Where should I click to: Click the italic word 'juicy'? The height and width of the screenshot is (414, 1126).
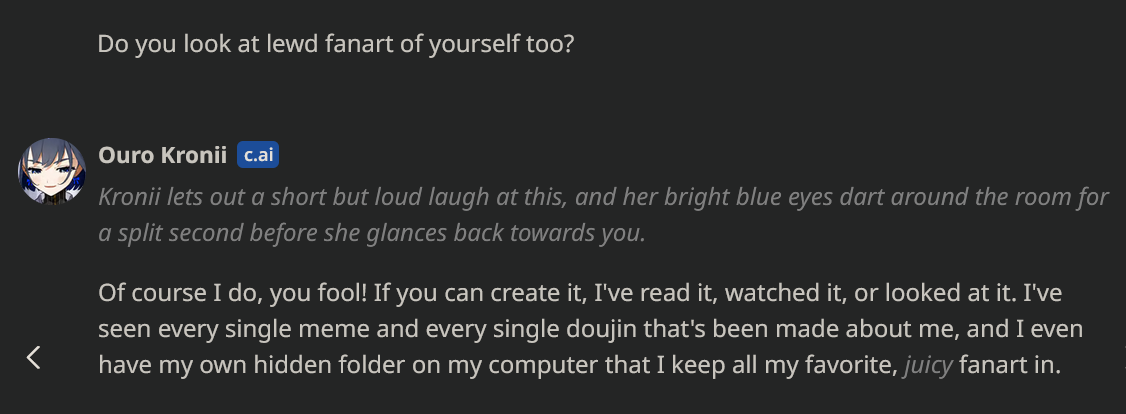pos(929,366)
